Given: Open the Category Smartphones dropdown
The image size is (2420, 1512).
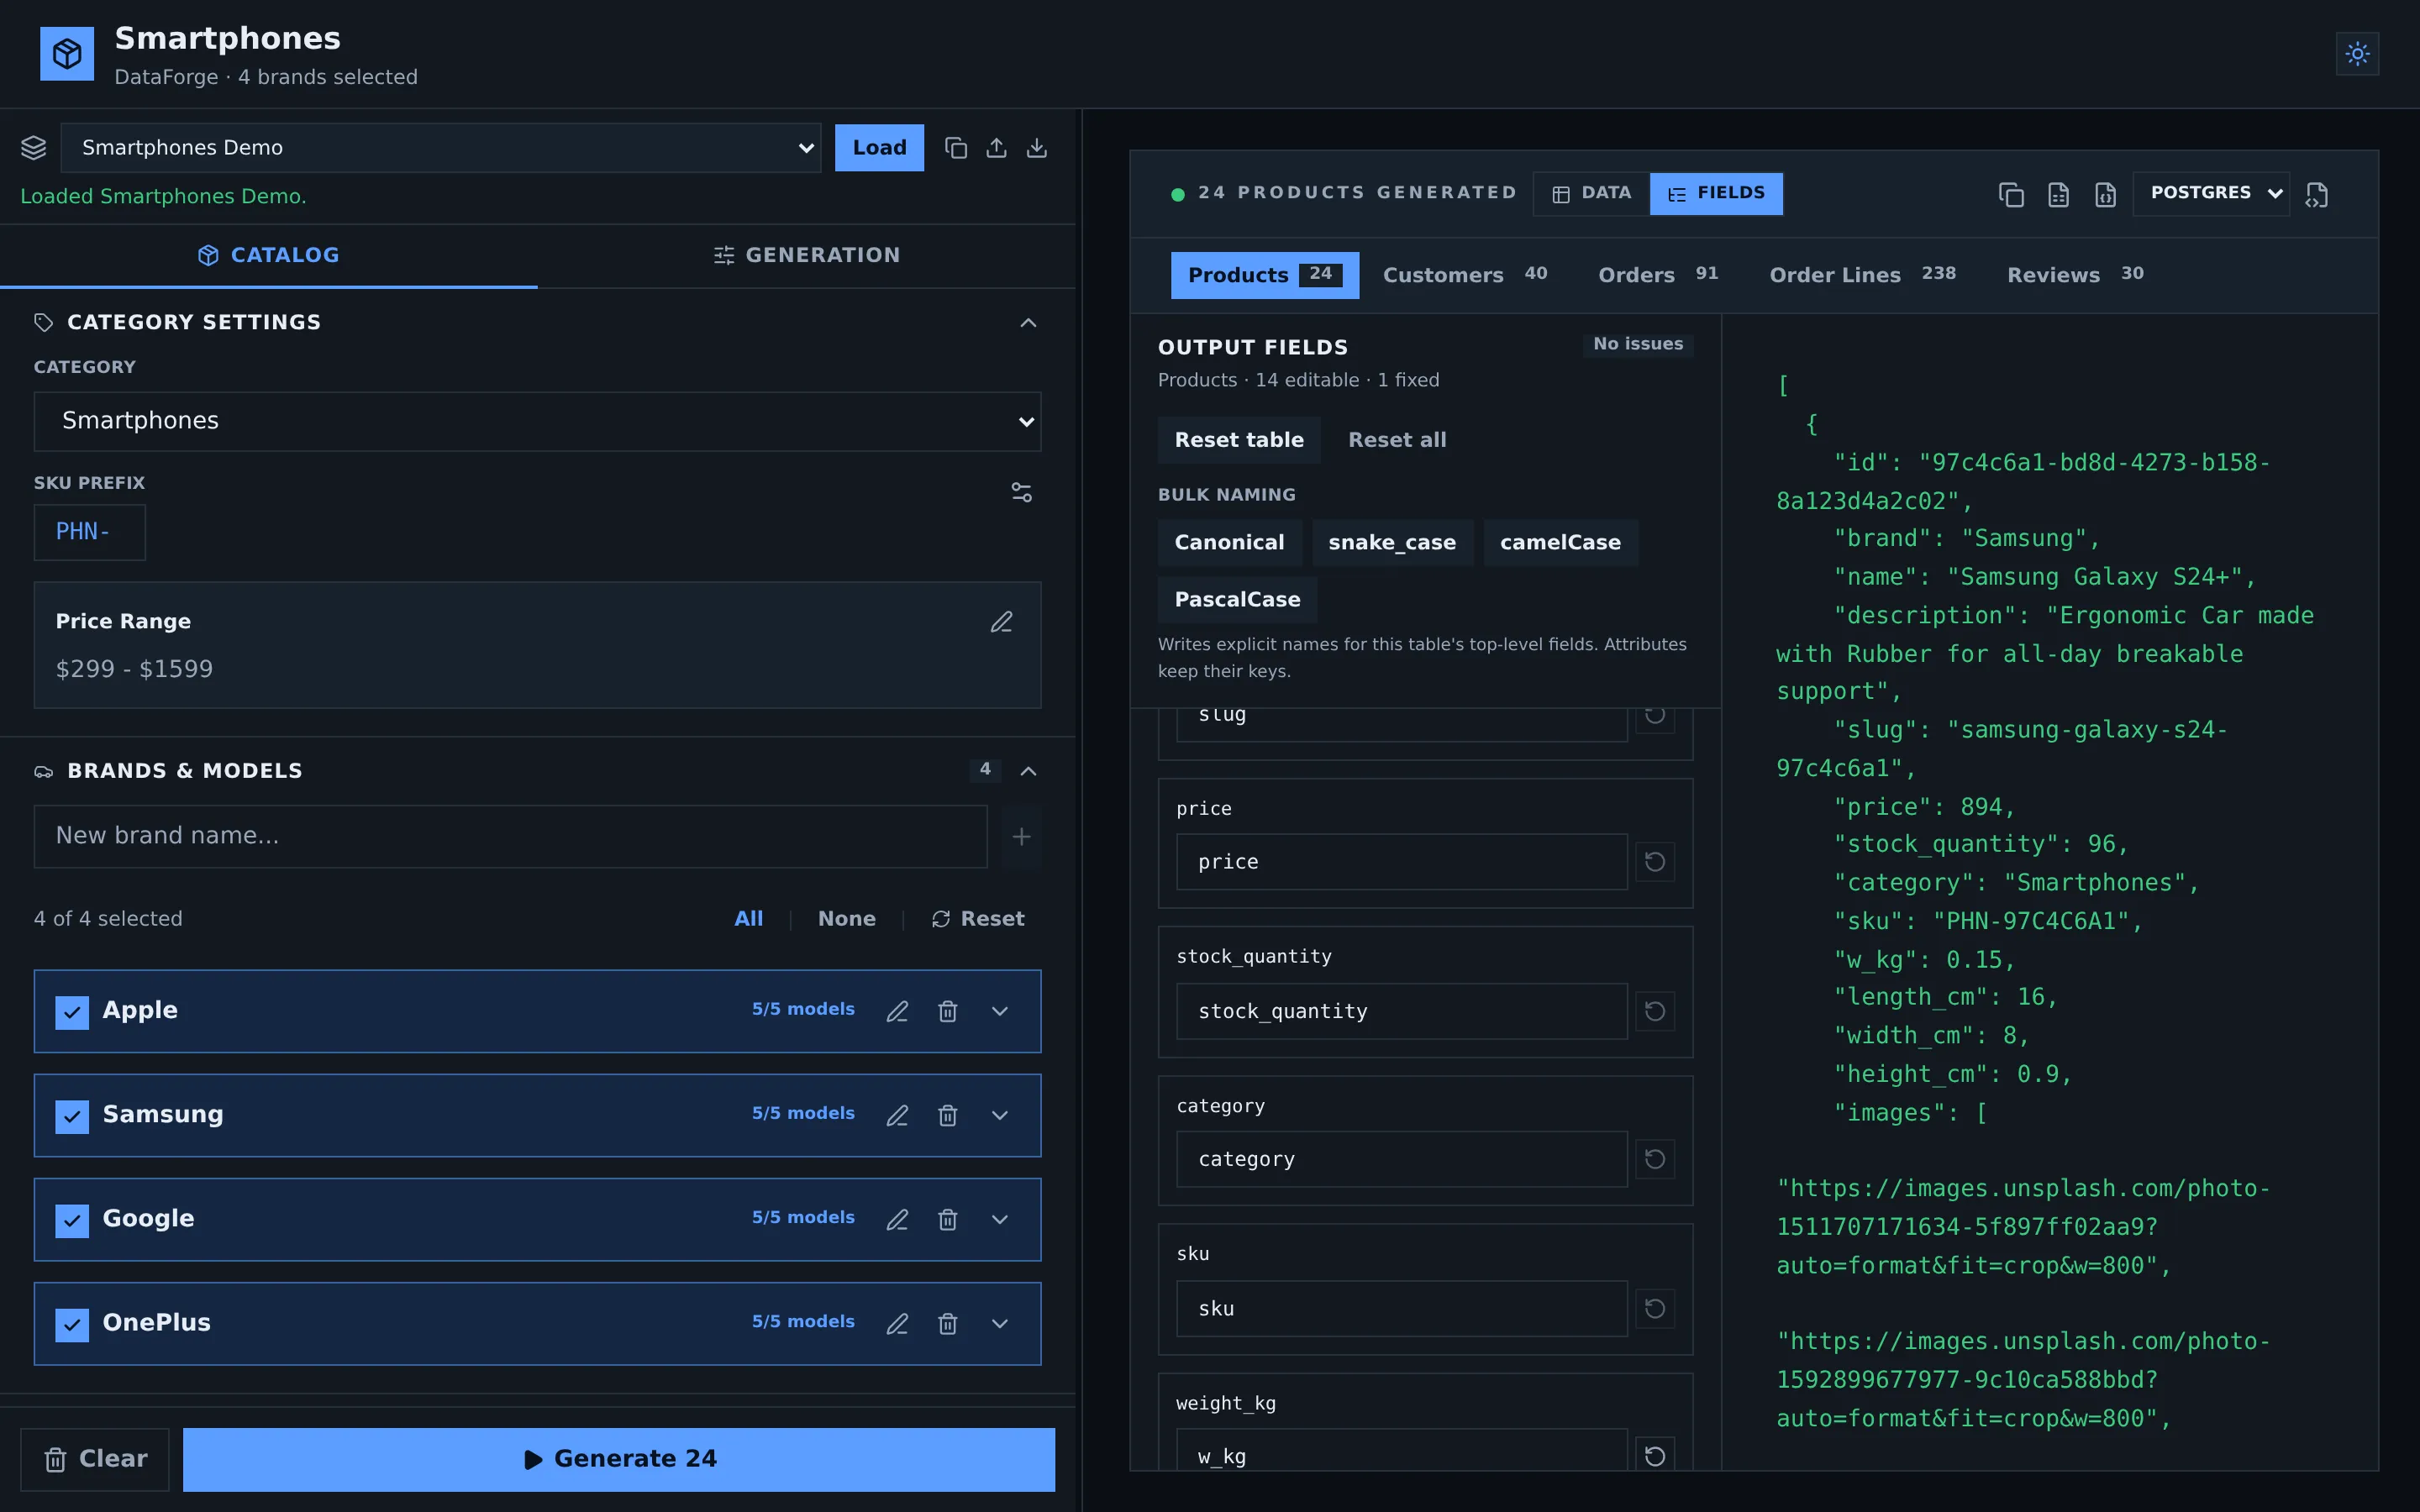Looking at the screenshot, I should point(537,421).
